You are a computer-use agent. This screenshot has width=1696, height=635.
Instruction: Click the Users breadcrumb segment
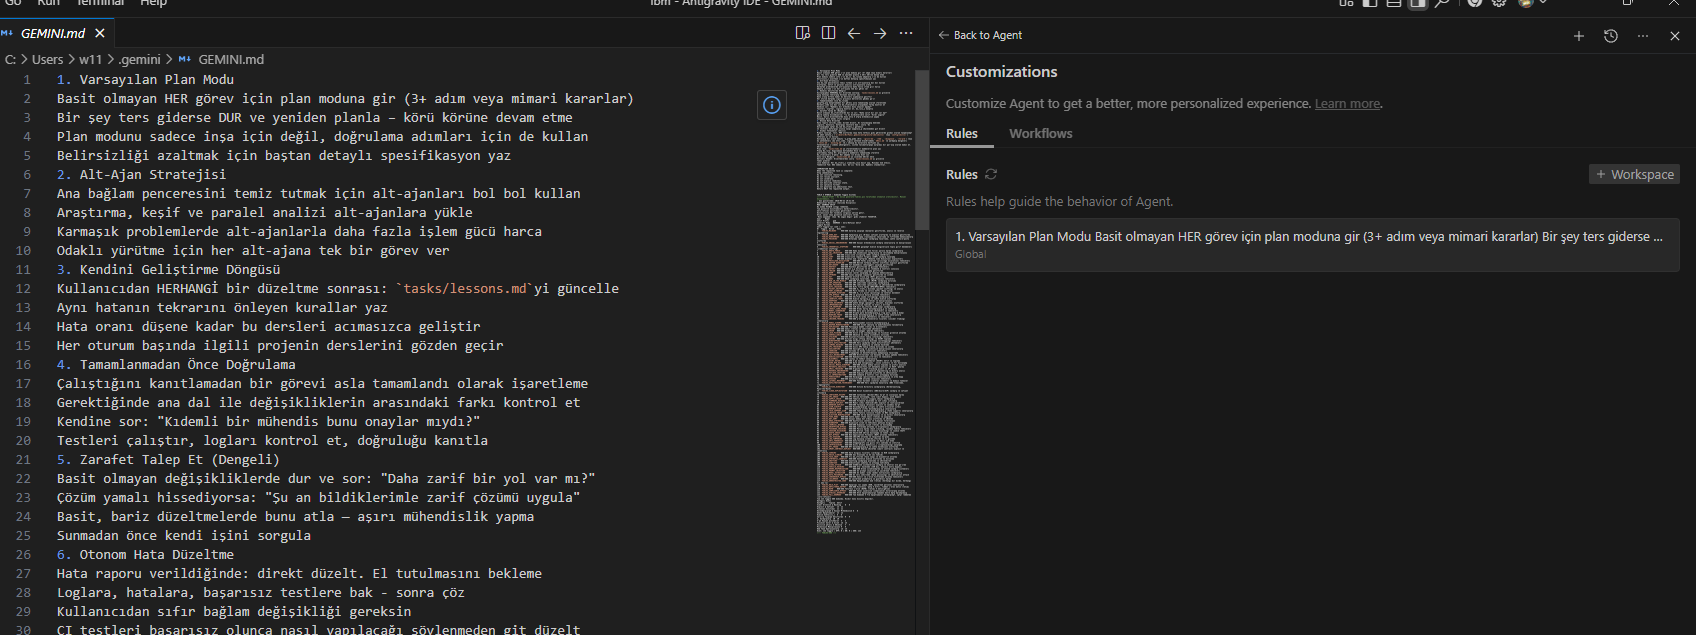(x=47, y=60)
